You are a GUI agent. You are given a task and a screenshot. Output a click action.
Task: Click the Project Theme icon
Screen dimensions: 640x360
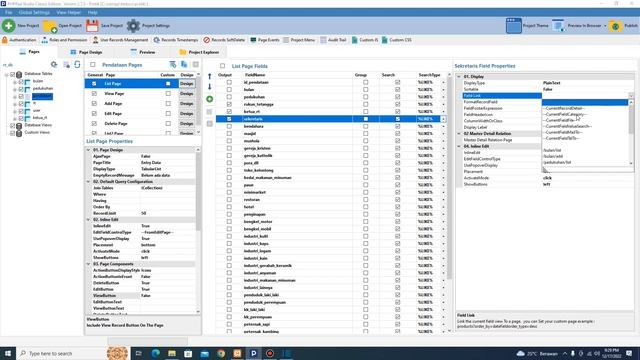pyautogui.click(x=513, y=26)
